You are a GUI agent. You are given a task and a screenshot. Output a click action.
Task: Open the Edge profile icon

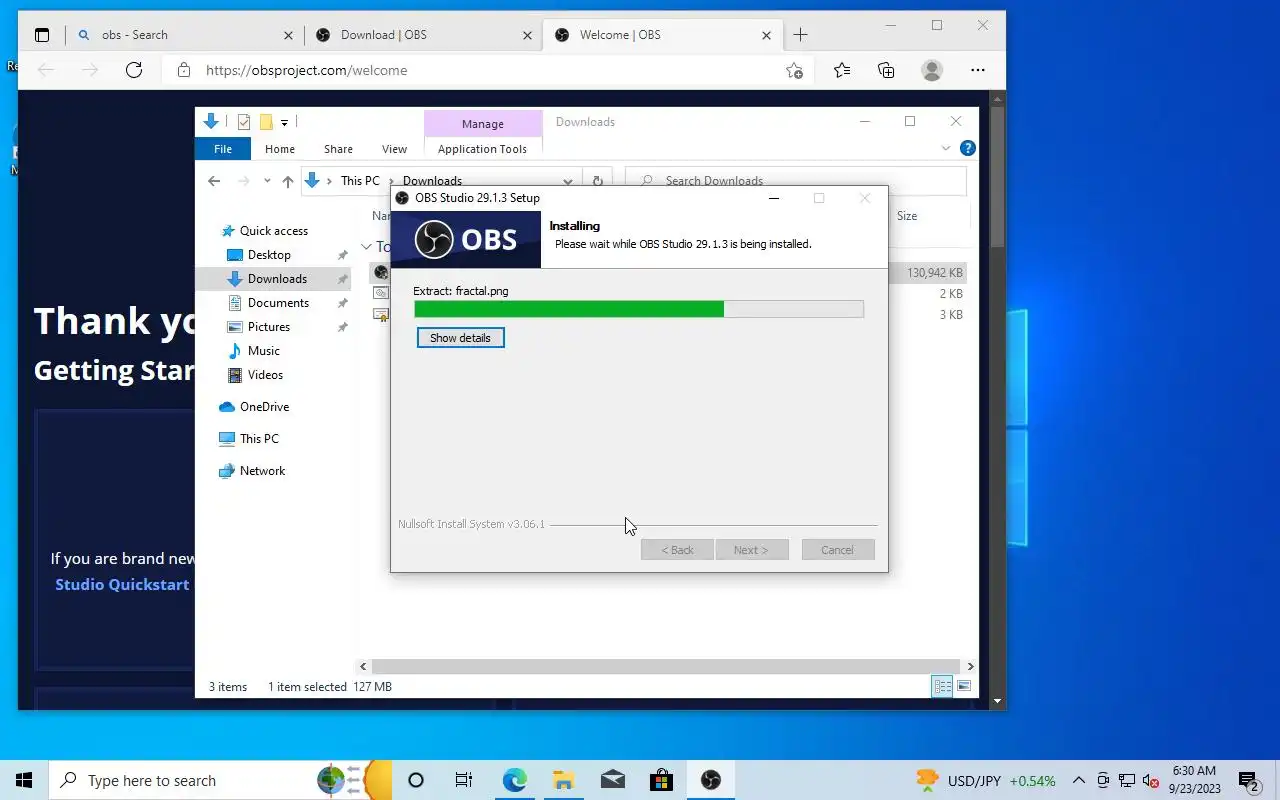point(932,70)
